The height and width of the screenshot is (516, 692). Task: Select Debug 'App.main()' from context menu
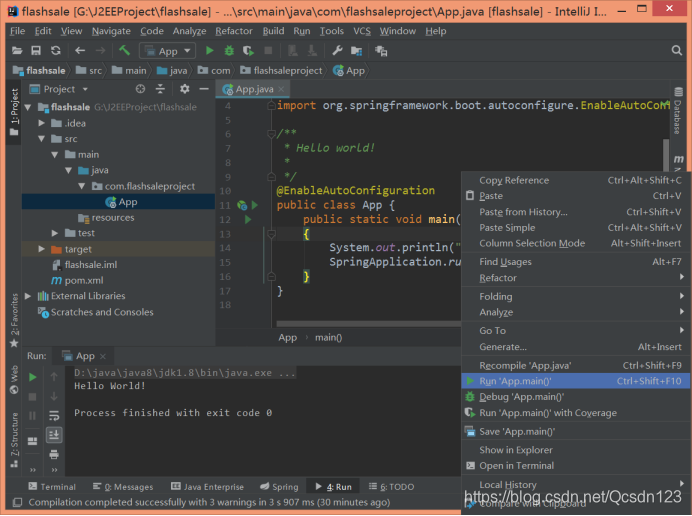point(575,397)
